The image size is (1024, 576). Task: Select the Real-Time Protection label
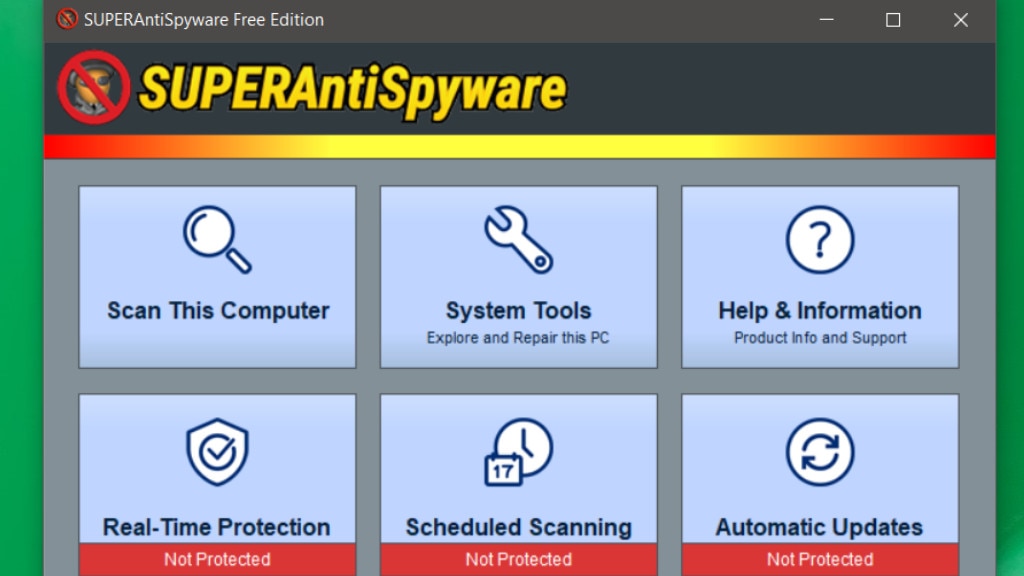(216, 527)
